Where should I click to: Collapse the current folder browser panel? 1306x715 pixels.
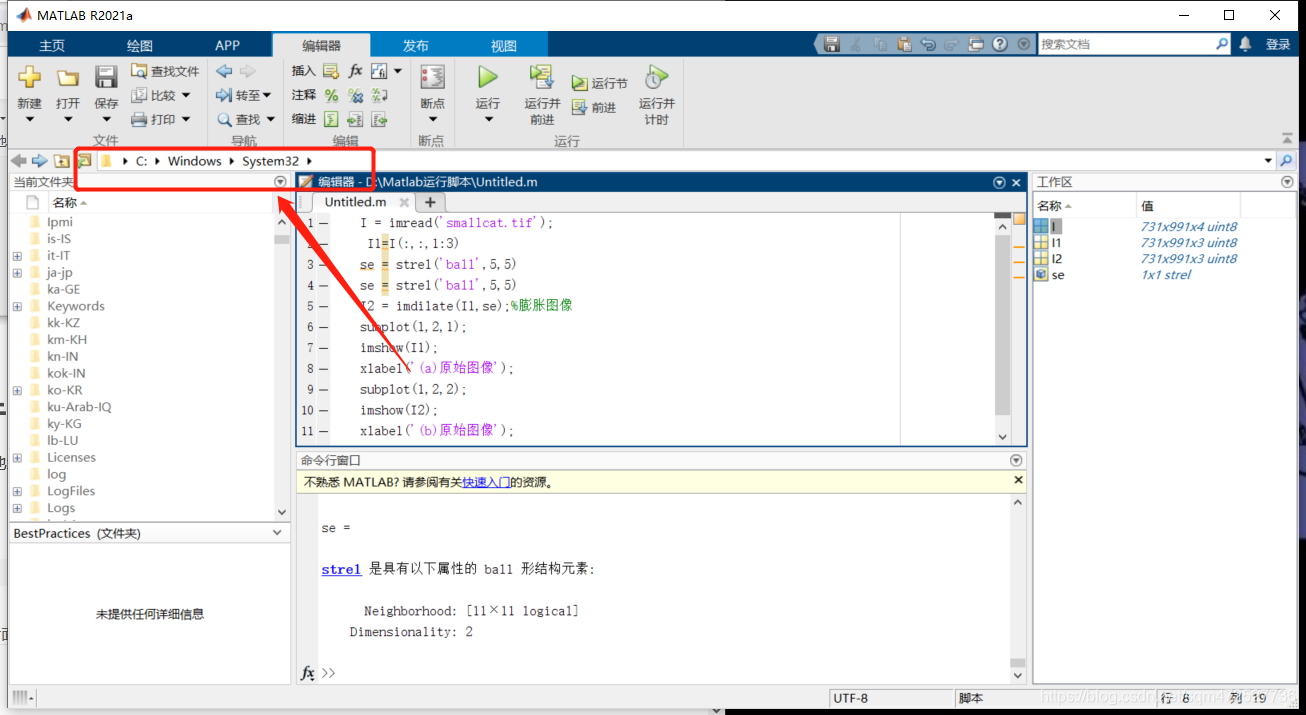278,181
